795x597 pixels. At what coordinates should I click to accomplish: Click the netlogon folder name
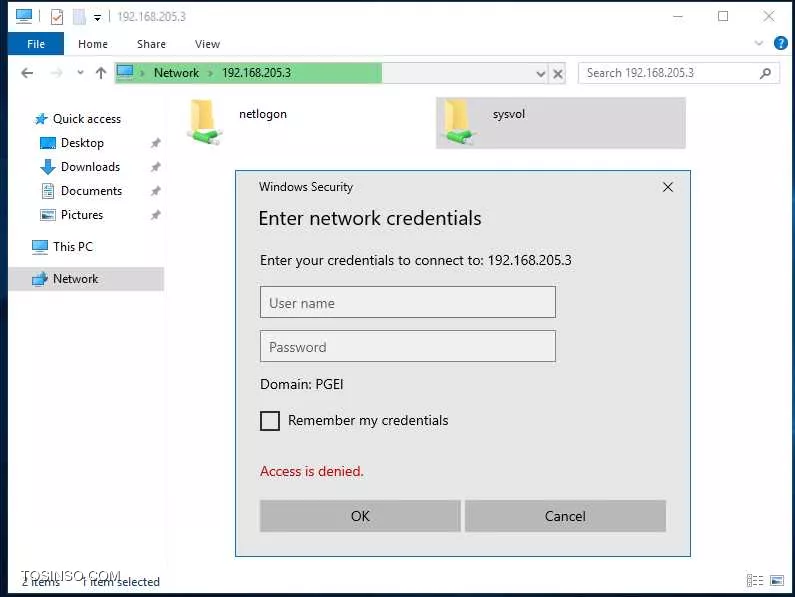click(x=263, y=114)
